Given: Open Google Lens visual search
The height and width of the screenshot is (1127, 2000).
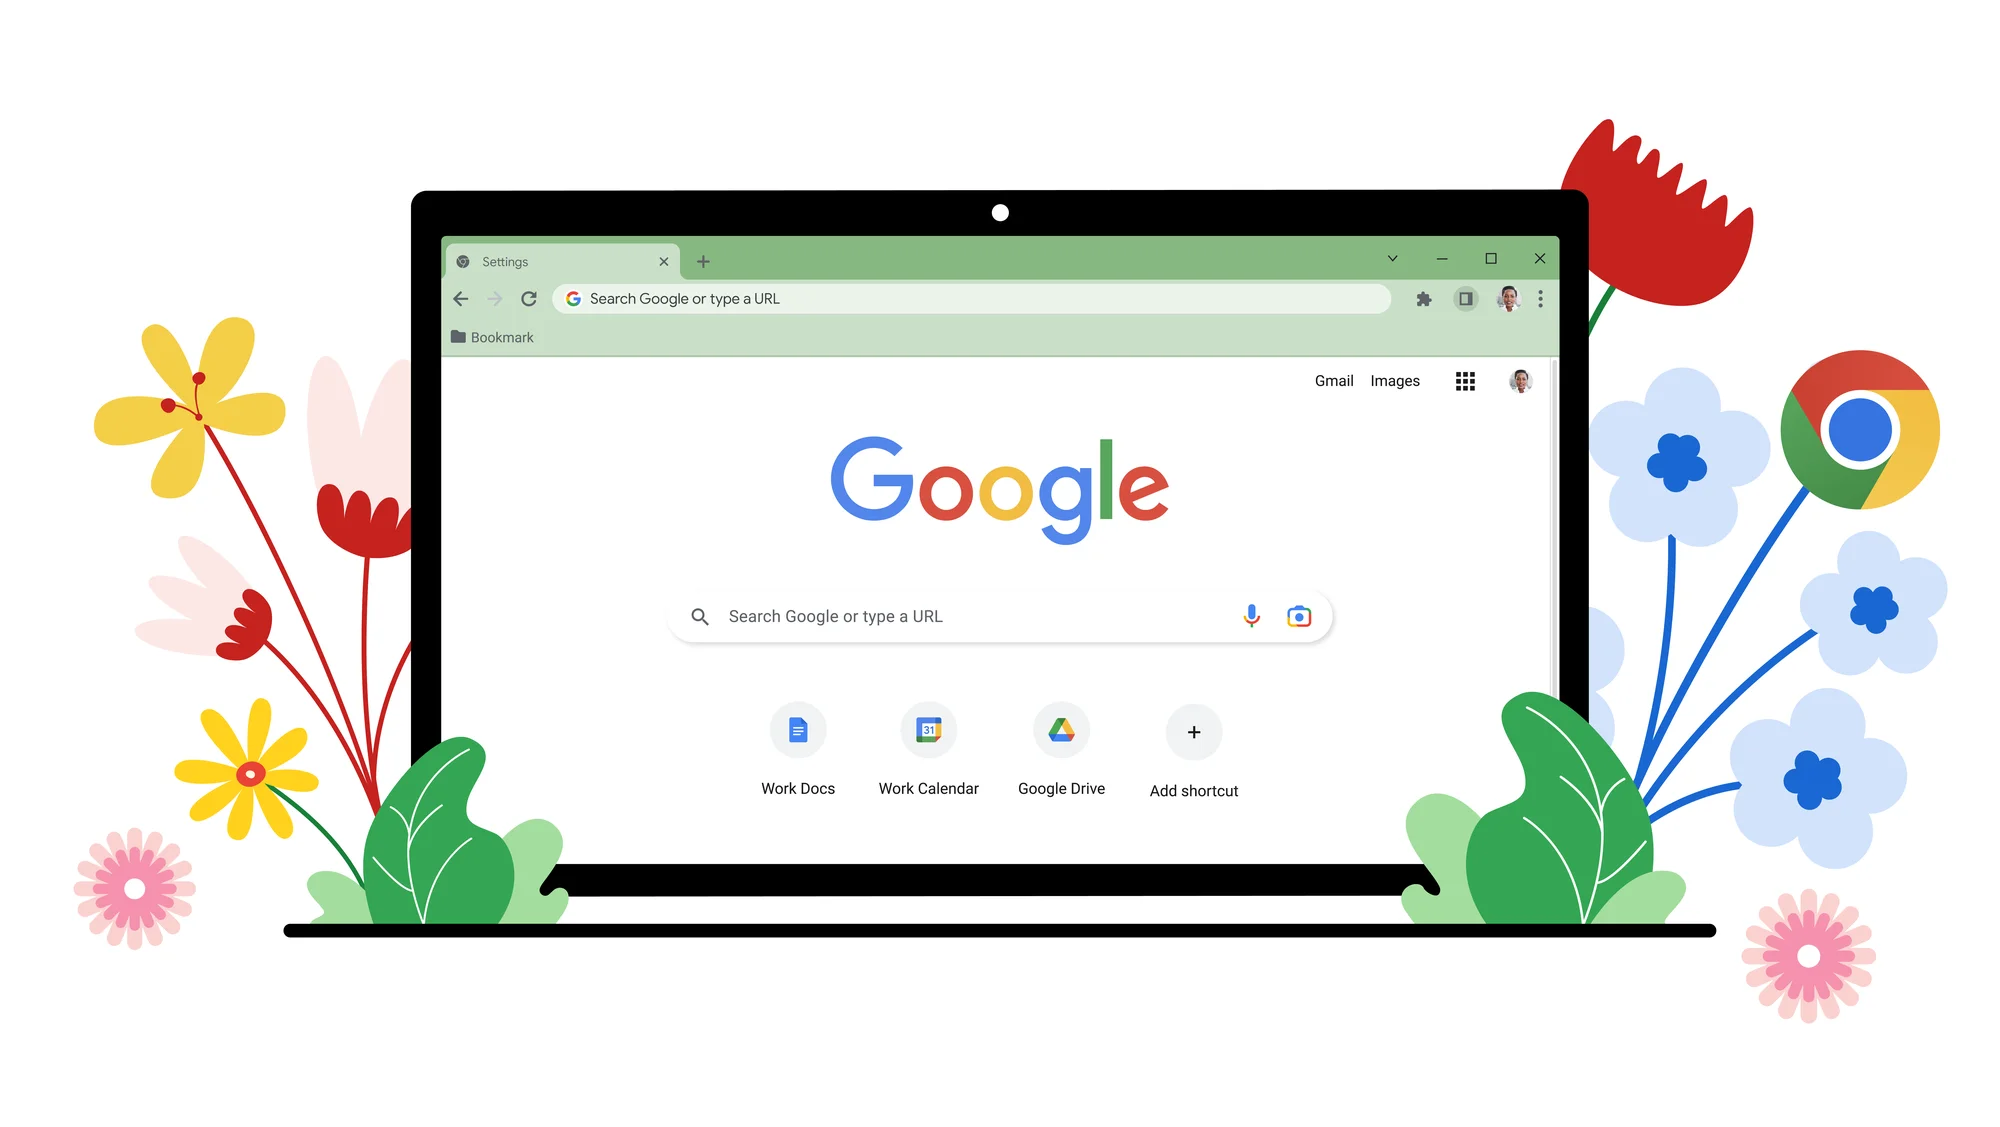Looking at the screenshot, I should 1297,616.
